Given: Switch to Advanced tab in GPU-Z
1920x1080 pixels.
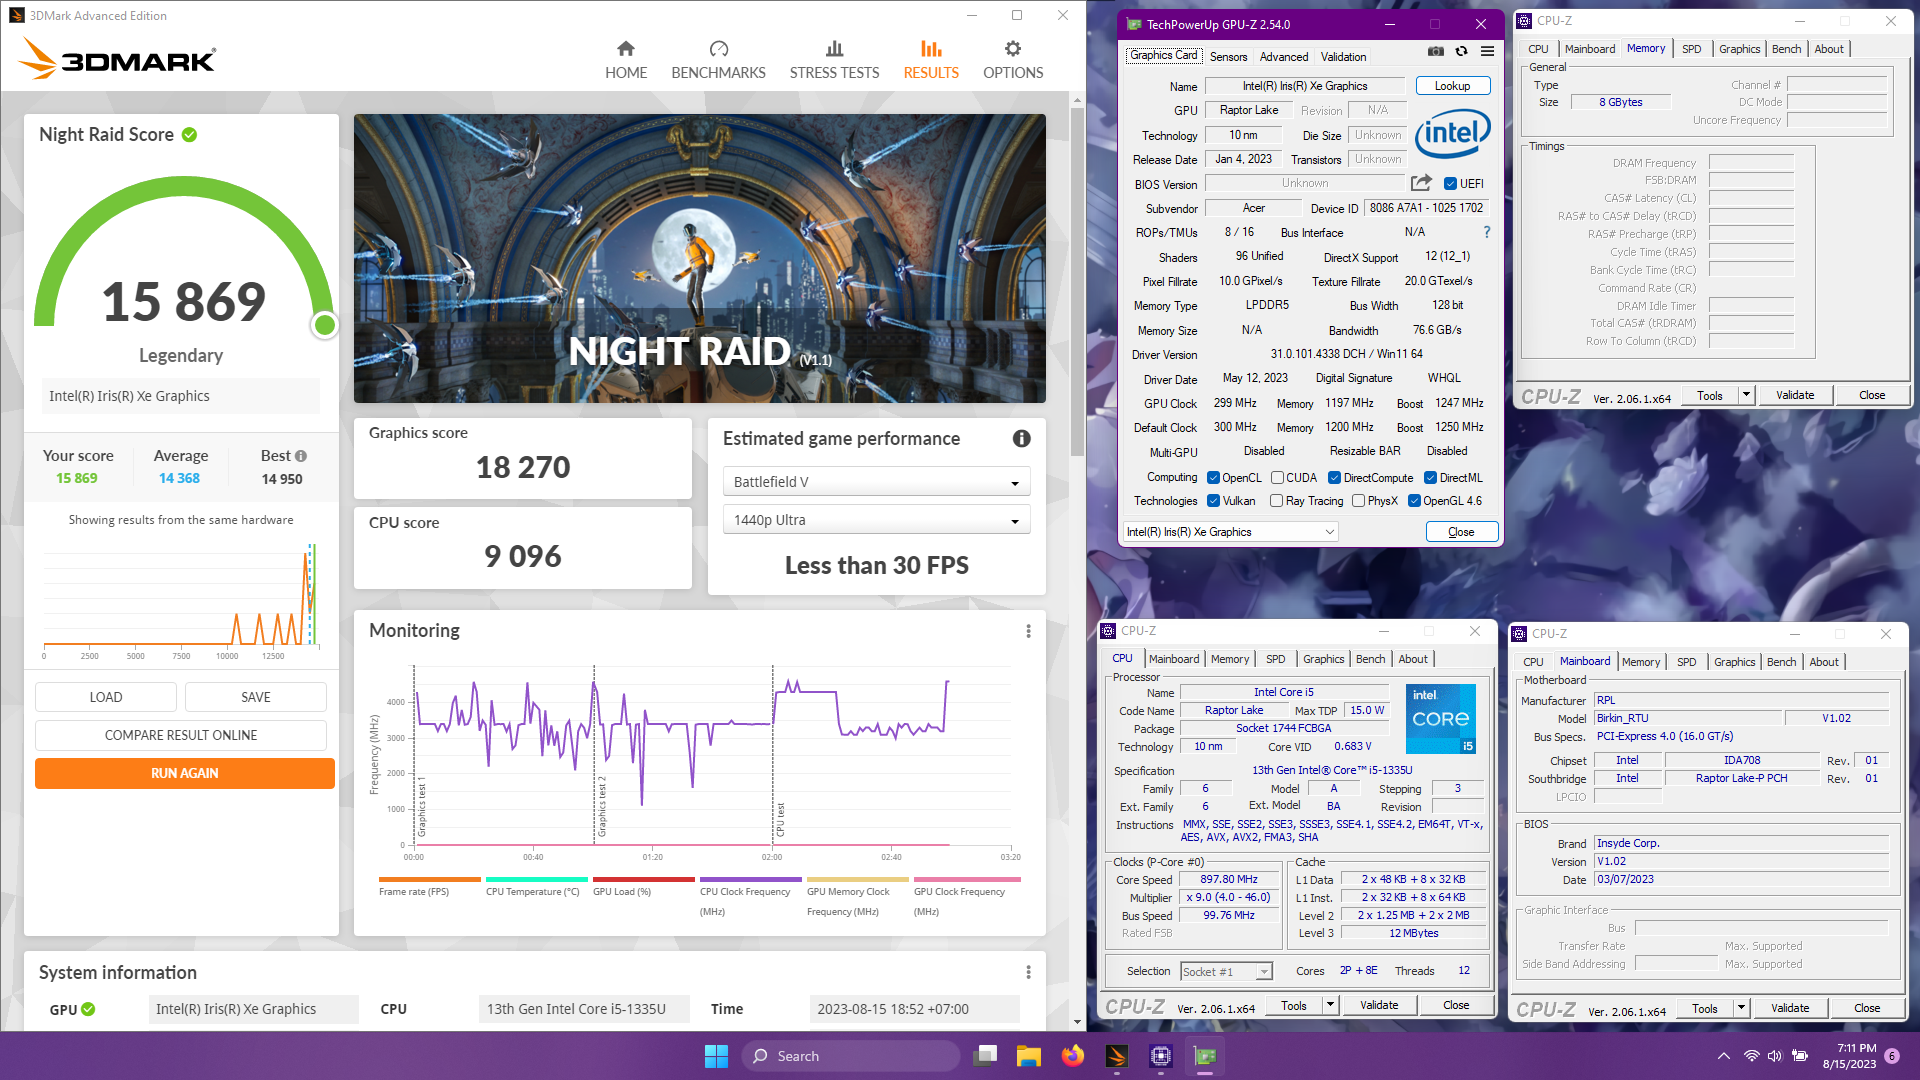Looking at the screenshot, I should [x=1283, y=57].
